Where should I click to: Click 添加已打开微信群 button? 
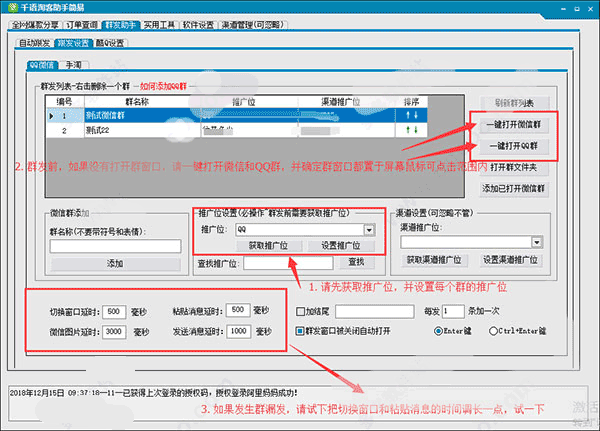click(514, 188)
